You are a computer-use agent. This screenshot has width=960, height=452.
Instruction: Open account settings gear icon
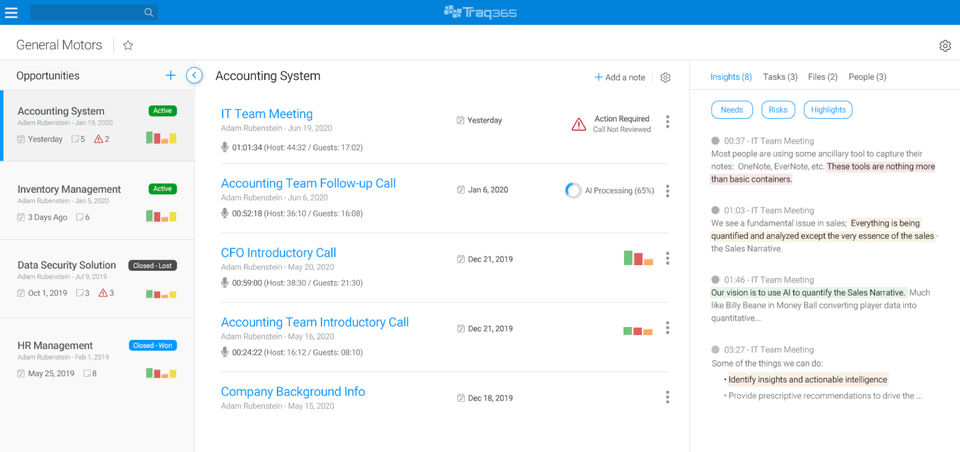pos(945,45)
